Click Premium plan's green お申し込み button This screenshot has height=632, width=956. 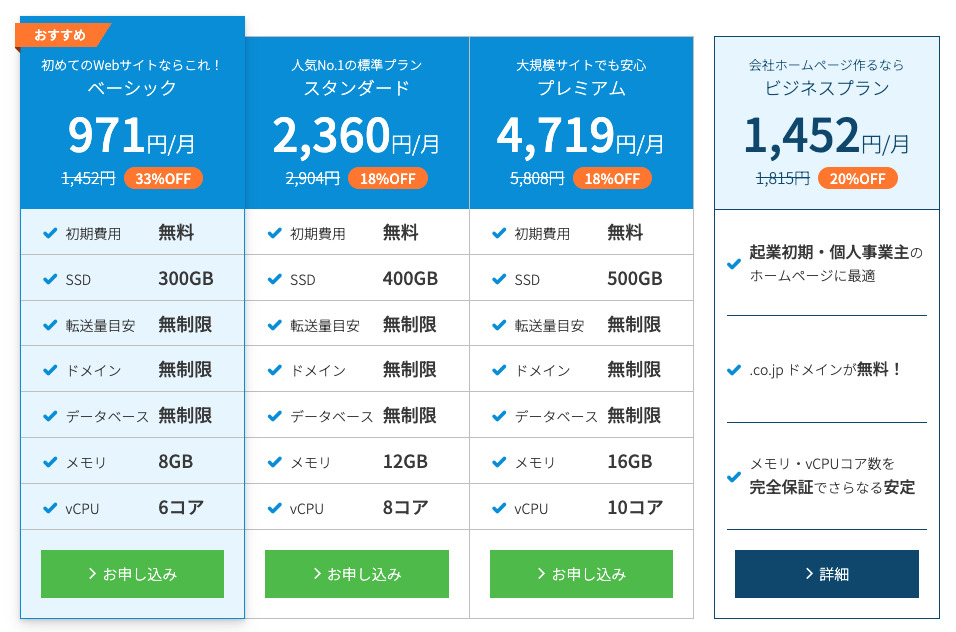(x=581, y=574)
